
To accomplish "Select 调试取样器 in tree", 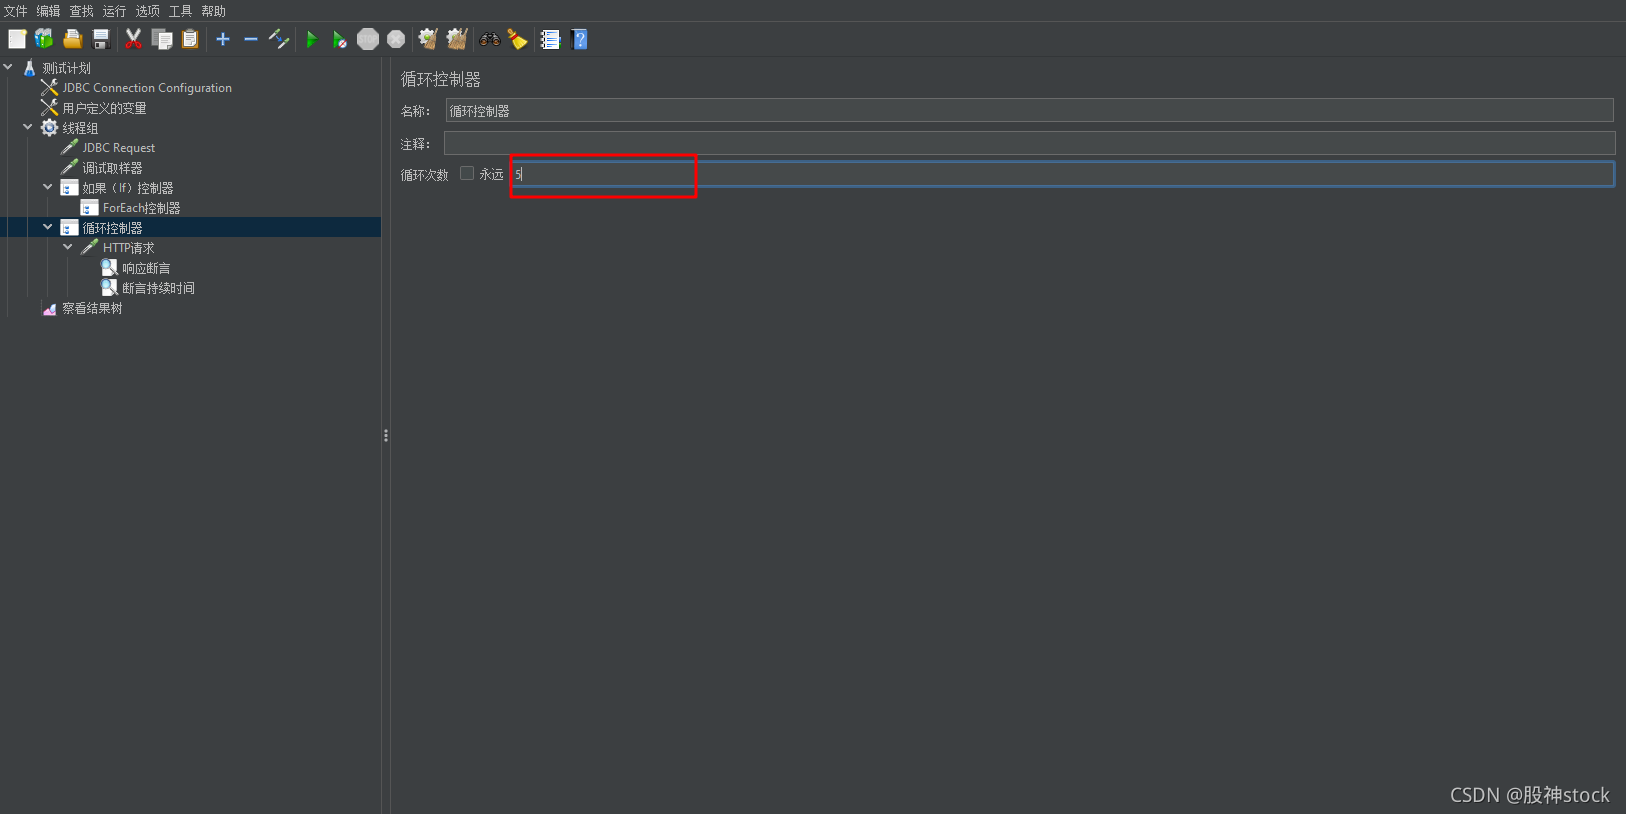I will pyautogui.click(x=112, y=168).
